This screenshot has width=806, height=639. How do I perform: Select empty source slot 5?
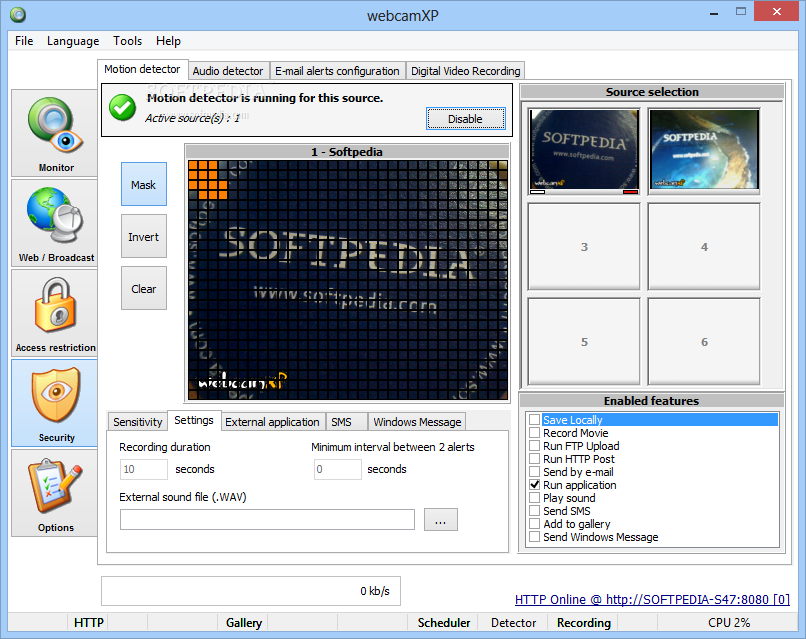(x=584, y=342)
